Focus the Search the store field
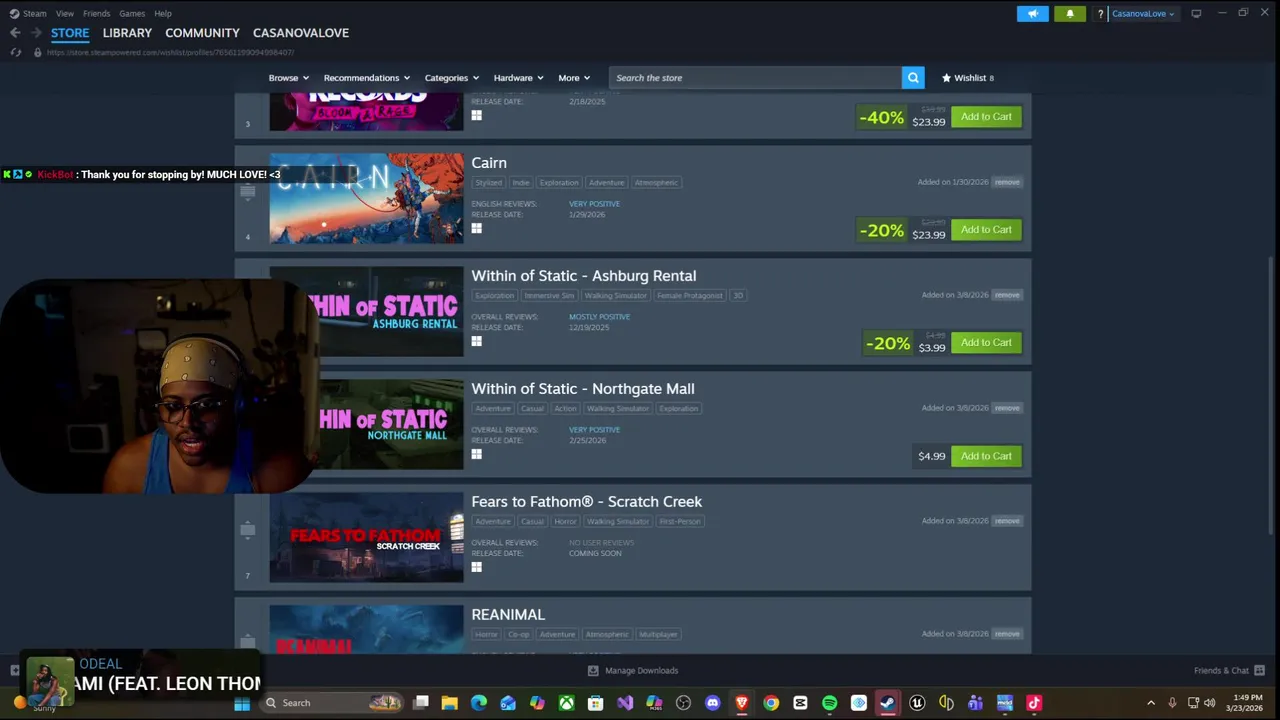 click(x=755, y=78)
